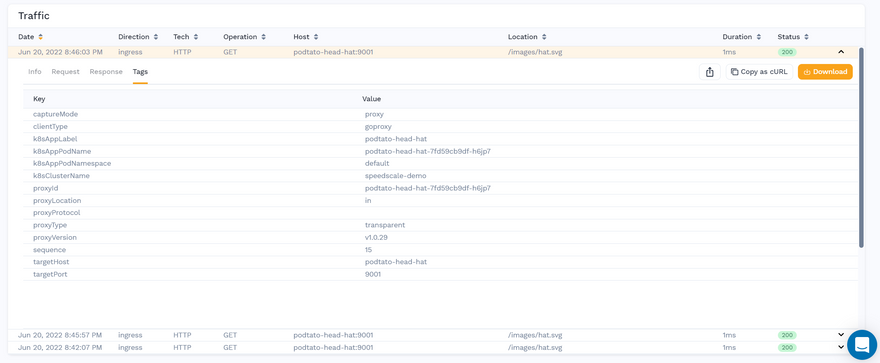The image size is (880, 363).
Task: Sort by Direction column arrows
Action: 156,37
